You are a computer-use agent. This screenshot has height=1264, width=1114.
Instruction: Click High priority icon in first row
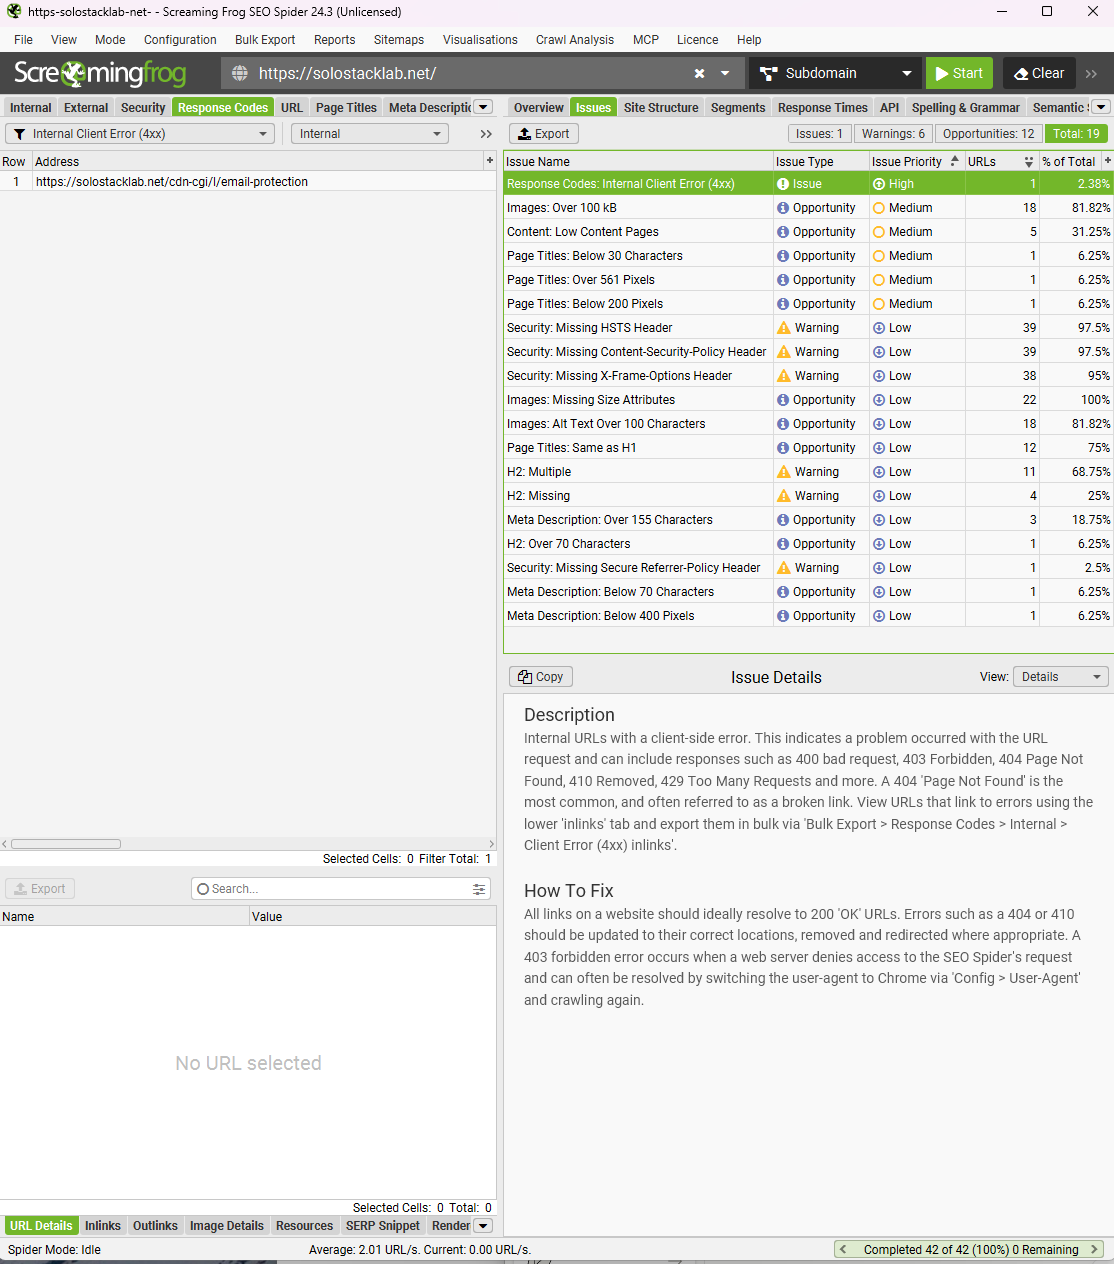[879, 184]
